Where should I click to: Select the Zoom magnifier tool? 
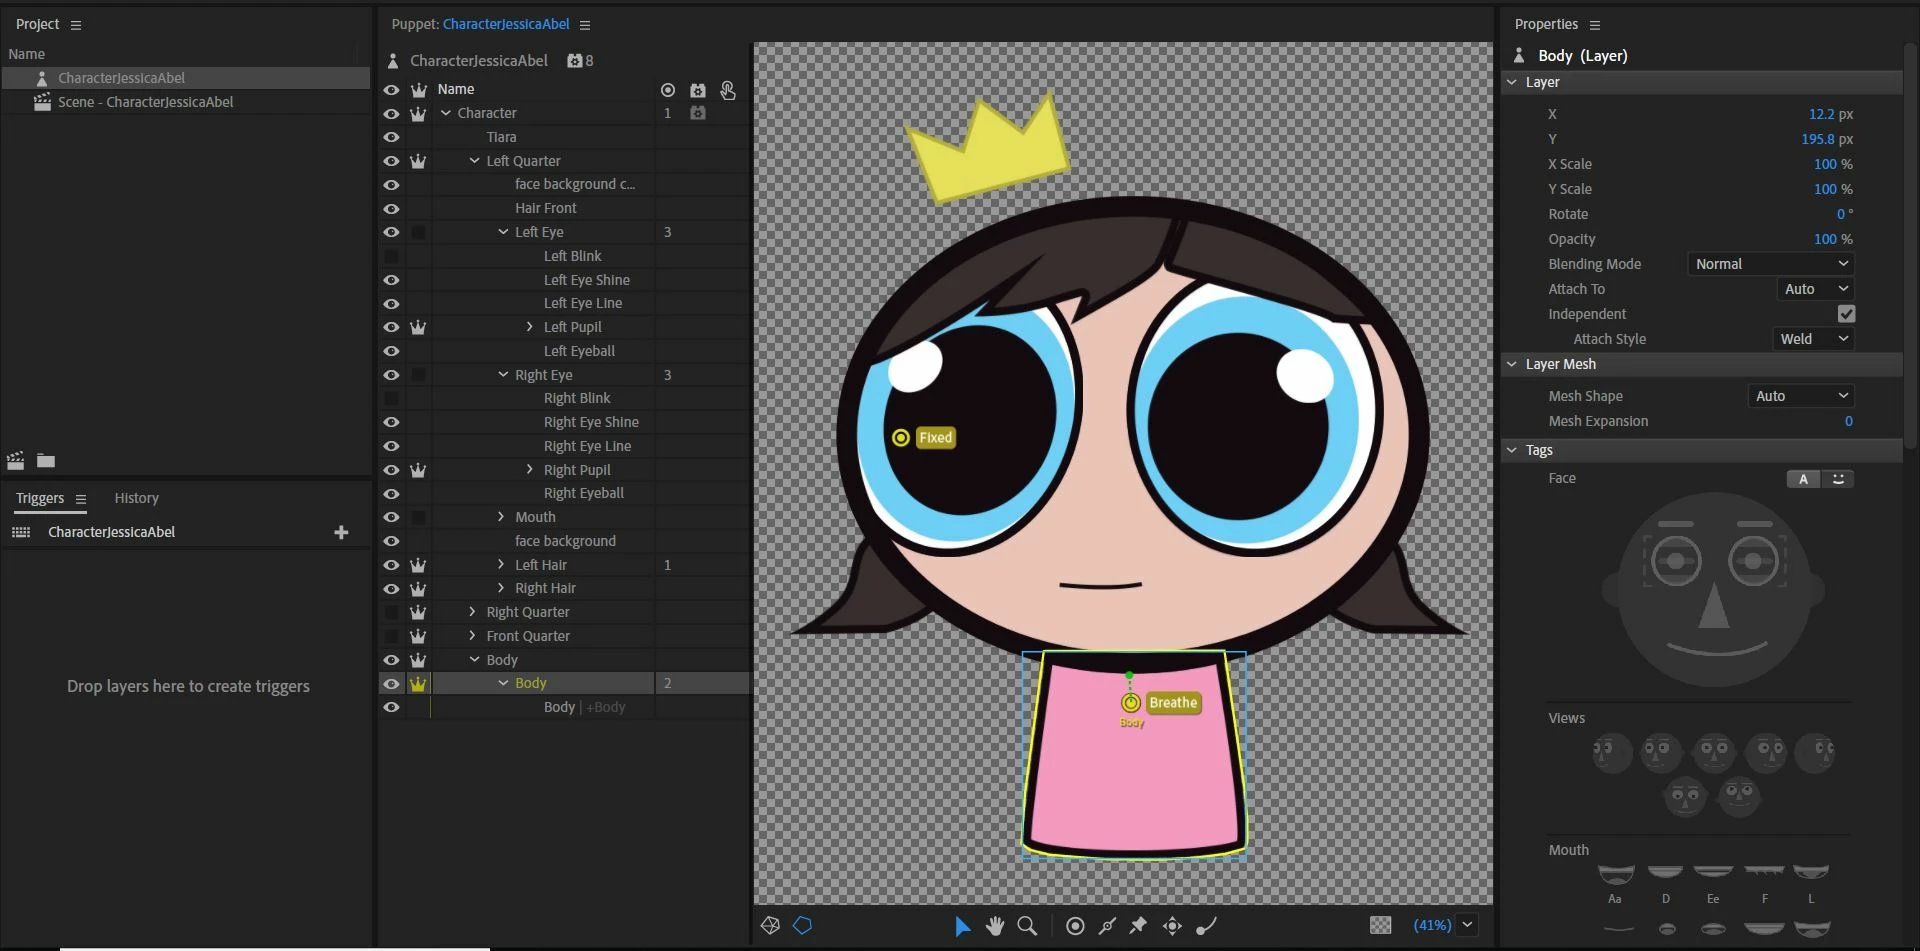1027,926
